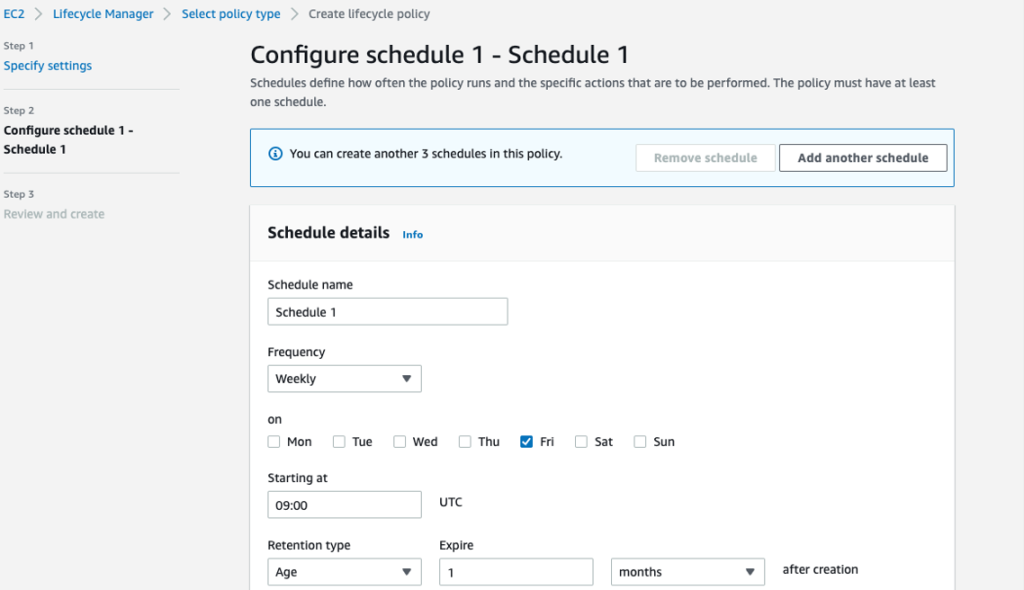The width and height of the screenshot is (1024, 590).
Task: Click the info icon in the schedules banner
Action: [275, 152]
